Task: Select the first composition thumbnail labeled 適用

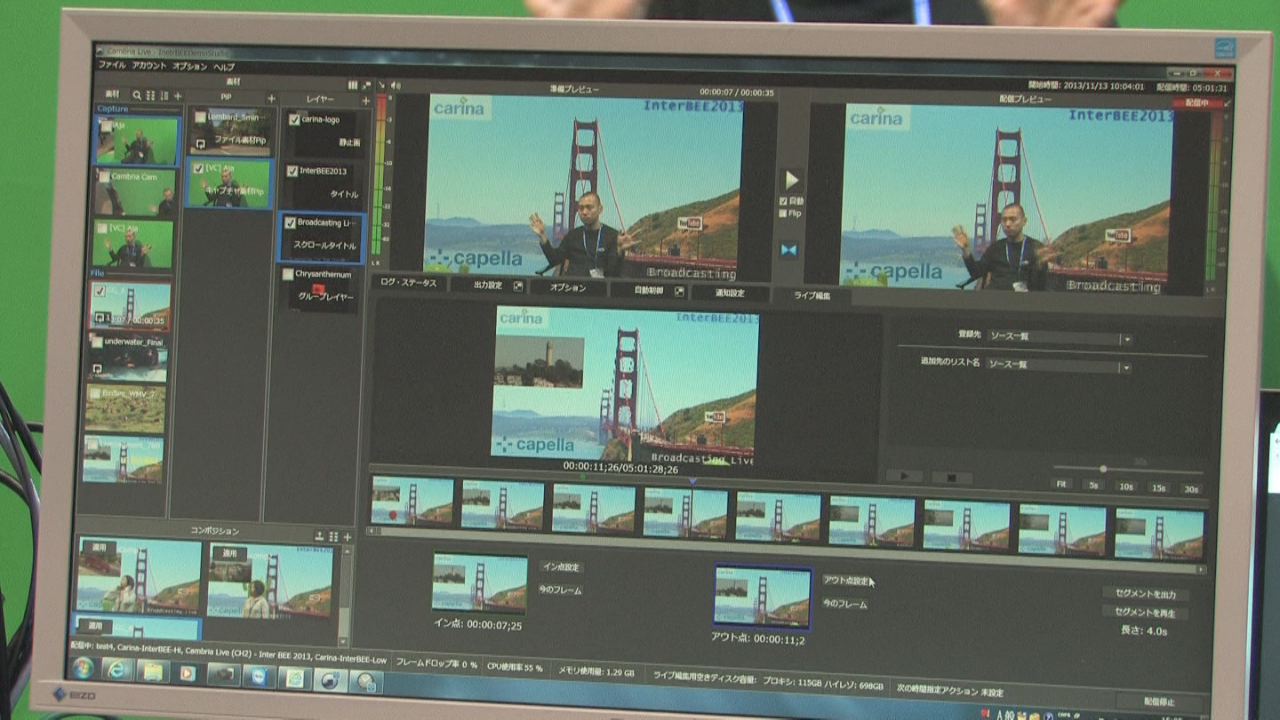Action: coord(139,576)
